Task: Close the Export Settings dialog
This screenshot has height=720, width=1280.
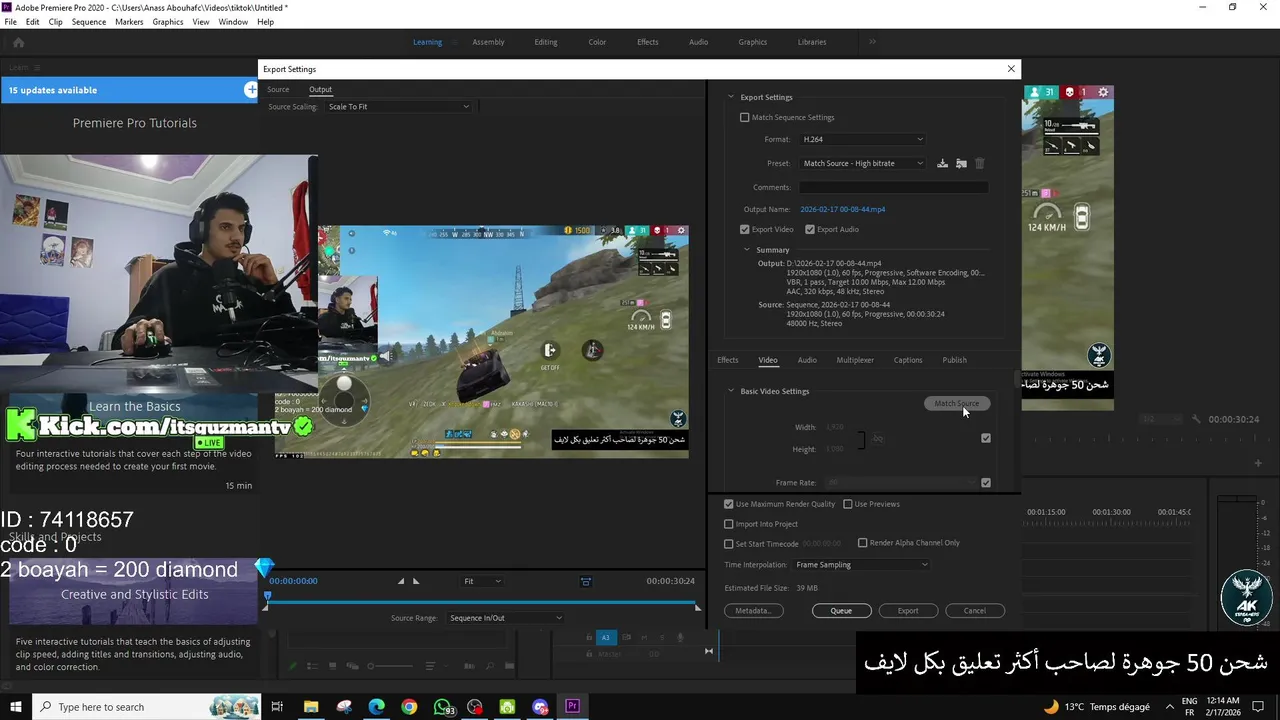Action: click(1011, 69)
